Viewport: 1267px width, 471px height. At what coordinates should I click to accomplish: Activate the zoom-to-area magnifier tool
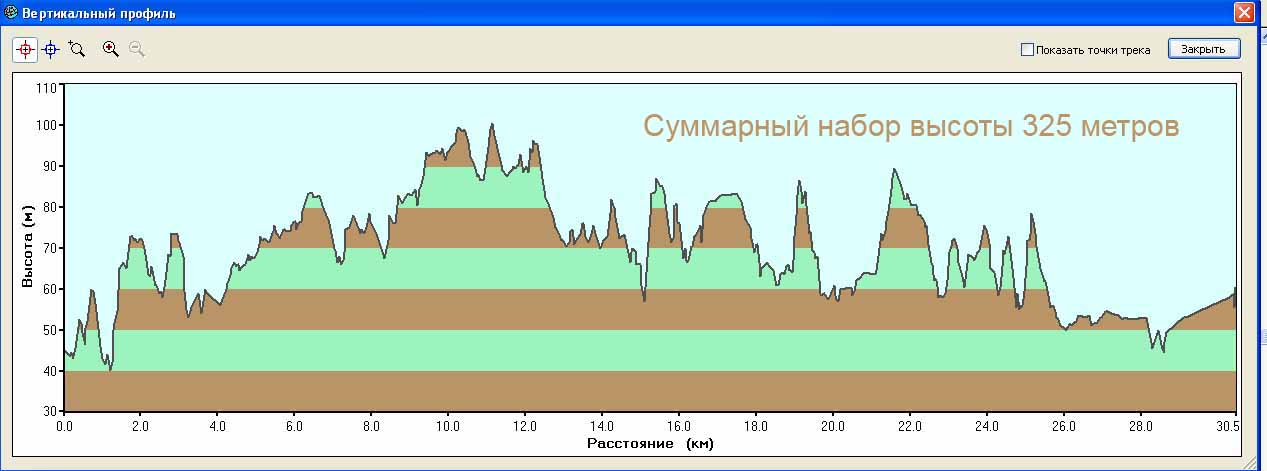77,49
